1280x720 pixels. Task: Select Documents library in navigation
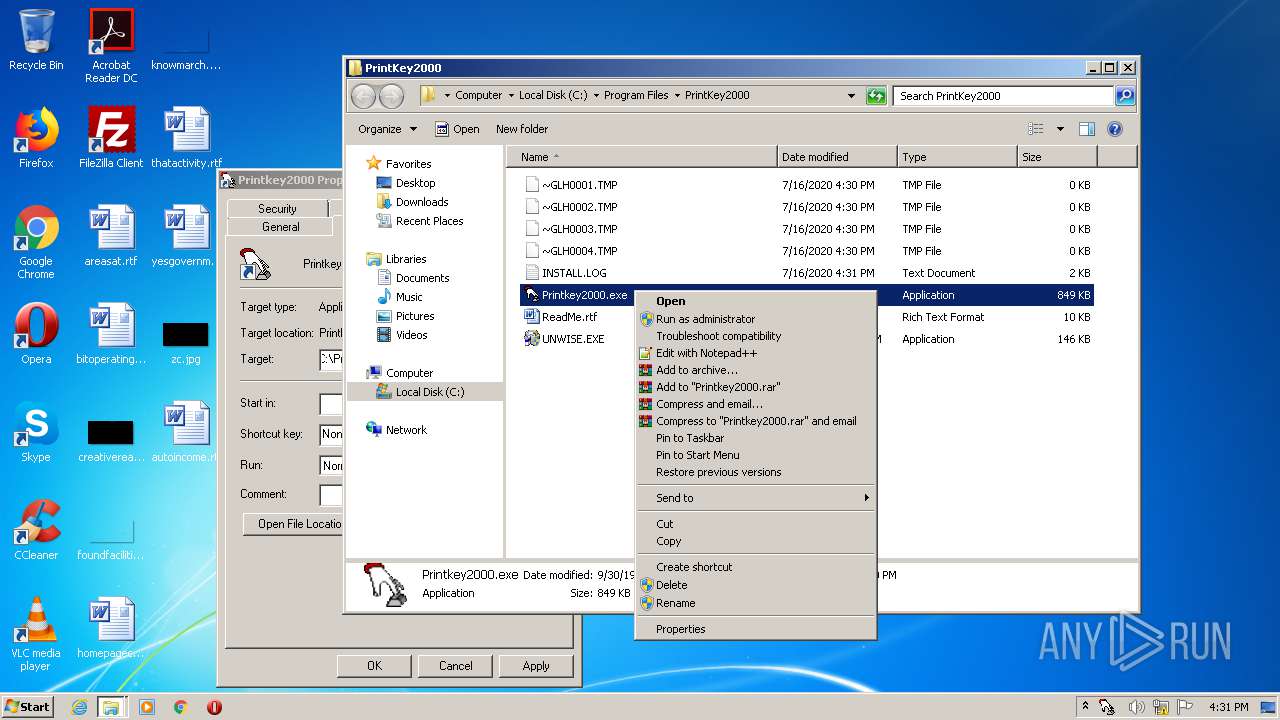pyautogui.click(x=412, y=278)
